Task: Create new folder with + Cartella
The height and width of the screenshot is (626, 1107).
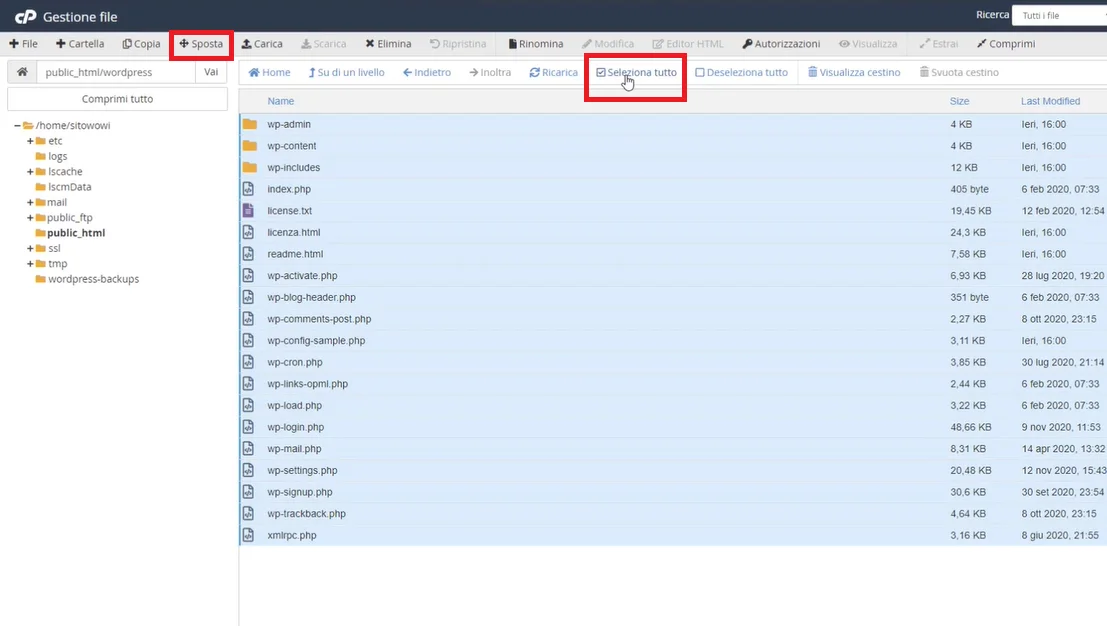Action: [80, 44]
